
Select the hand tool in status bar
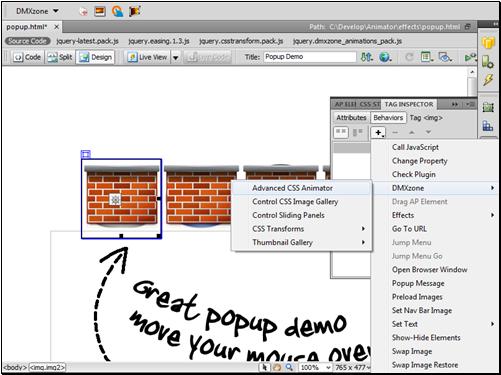tap(277, 367)
